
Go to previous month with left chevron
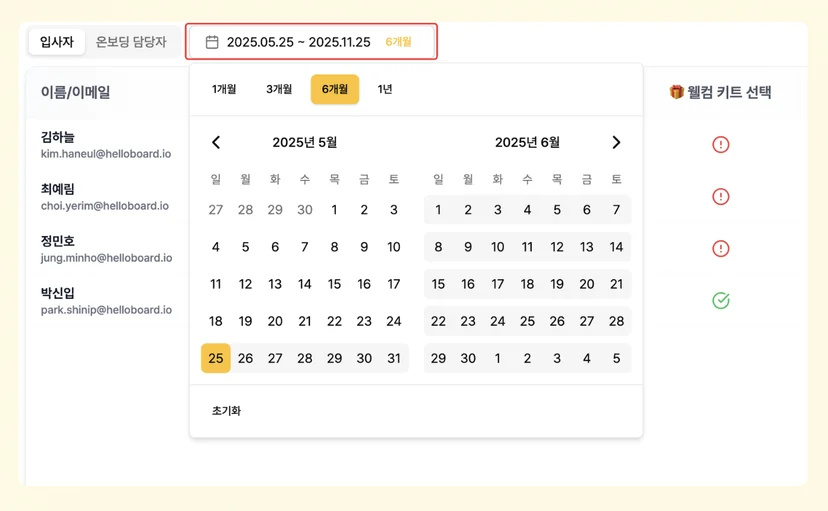[216, 142]
